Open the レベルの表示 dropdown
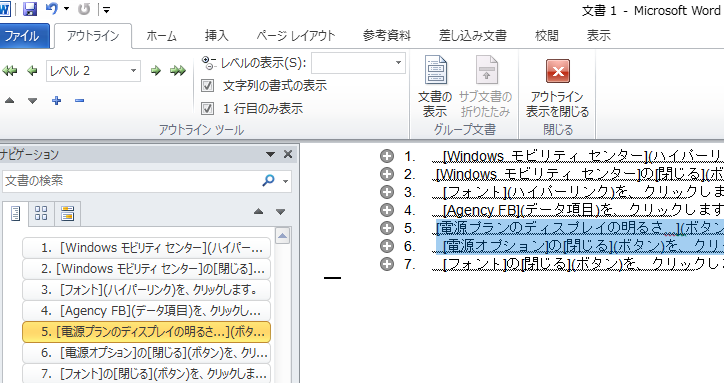This screenshot has height=383, width=724. click(398, 63)
